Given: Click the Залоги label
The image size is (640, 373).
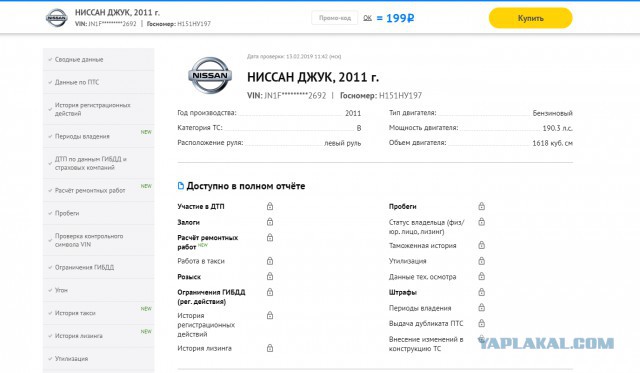Looking at the screenshot, I should point(188,222).
